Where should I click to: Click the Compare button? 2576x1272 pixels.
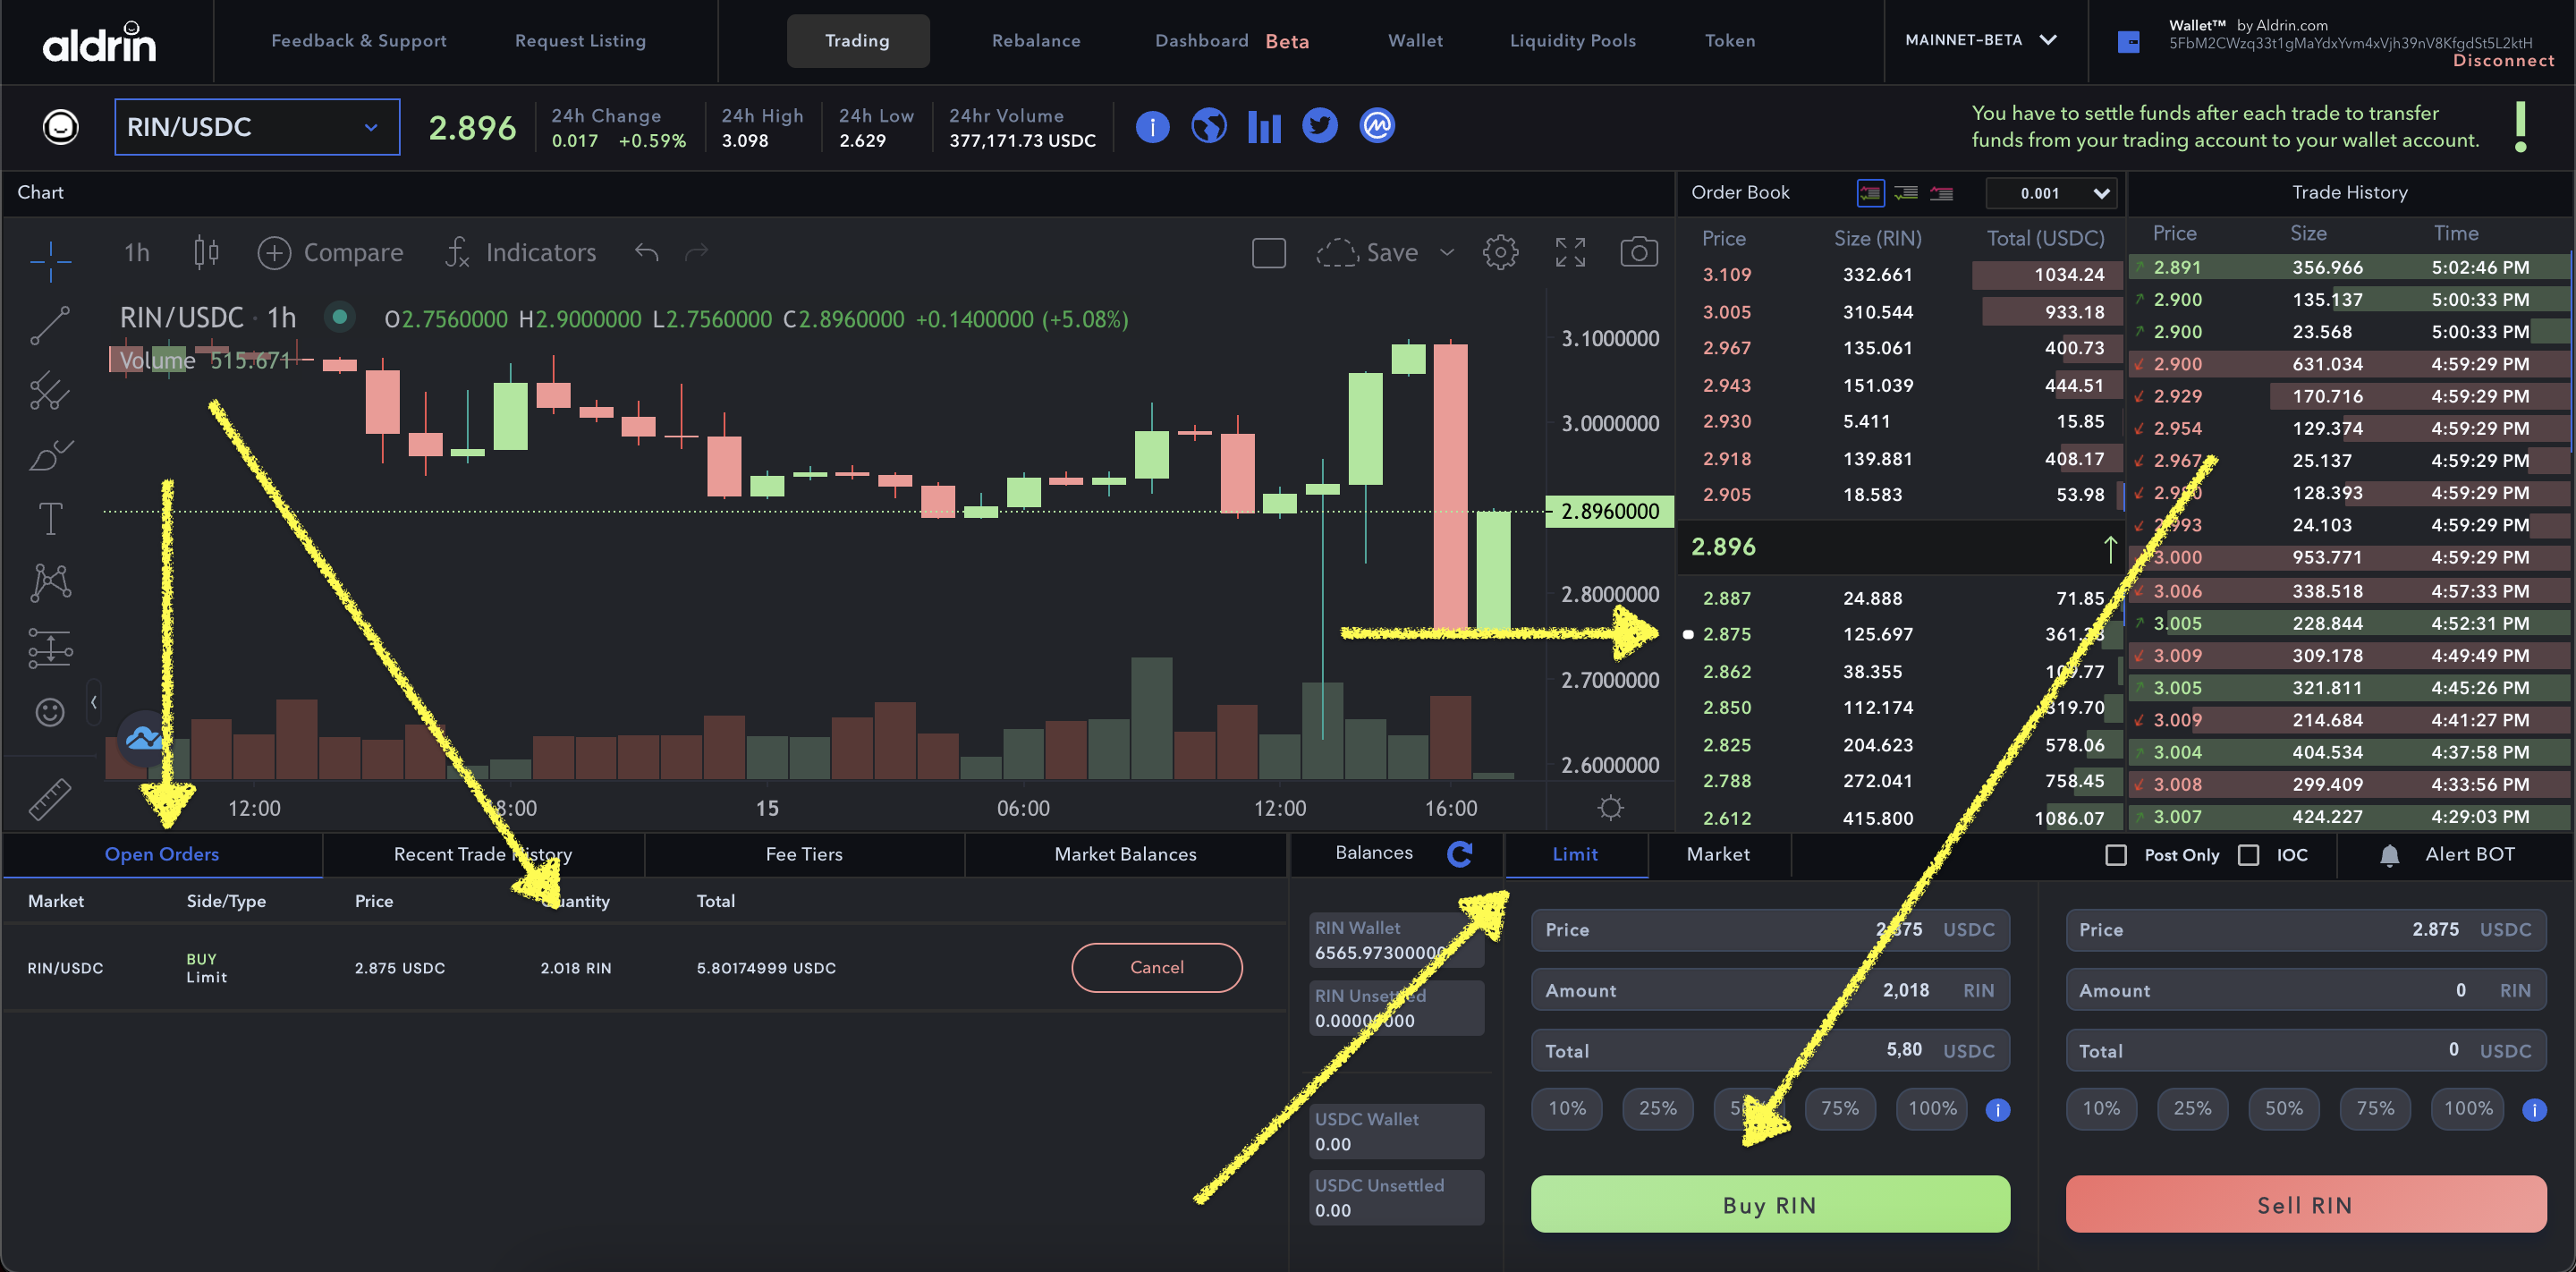[x=331, y=253]
